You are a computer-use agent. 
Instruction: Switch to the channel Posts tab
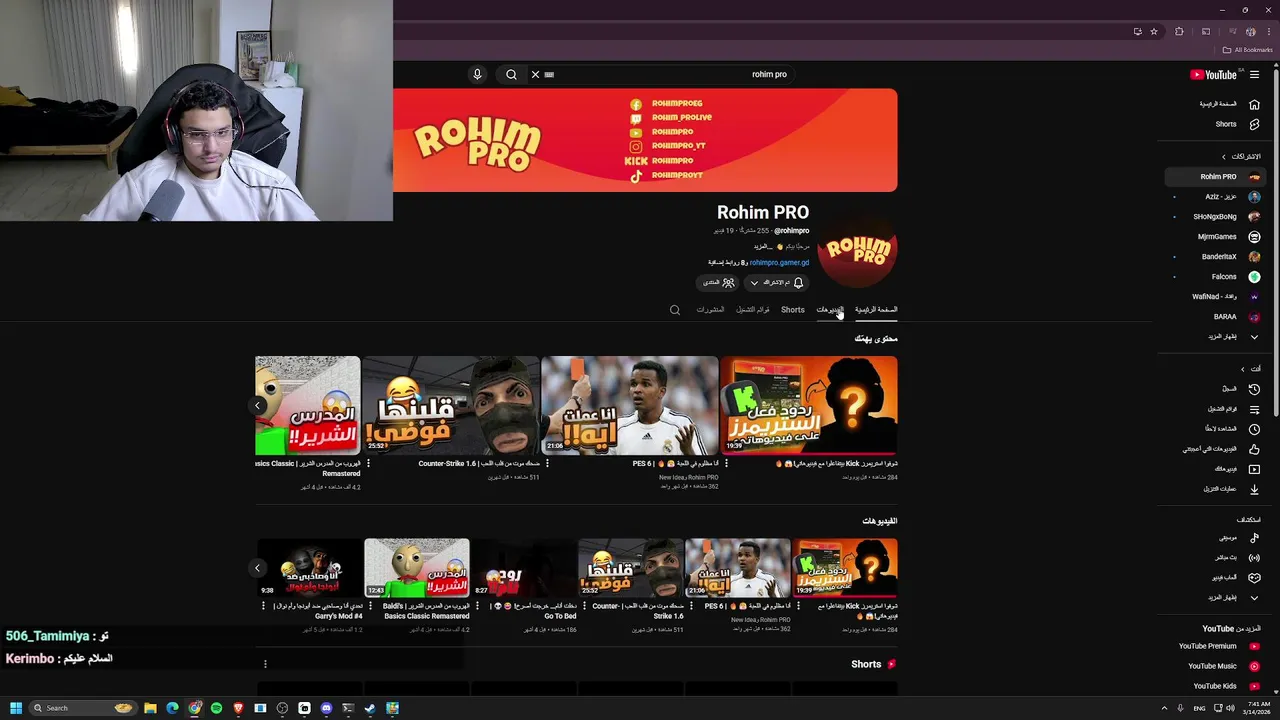(710, 310)
